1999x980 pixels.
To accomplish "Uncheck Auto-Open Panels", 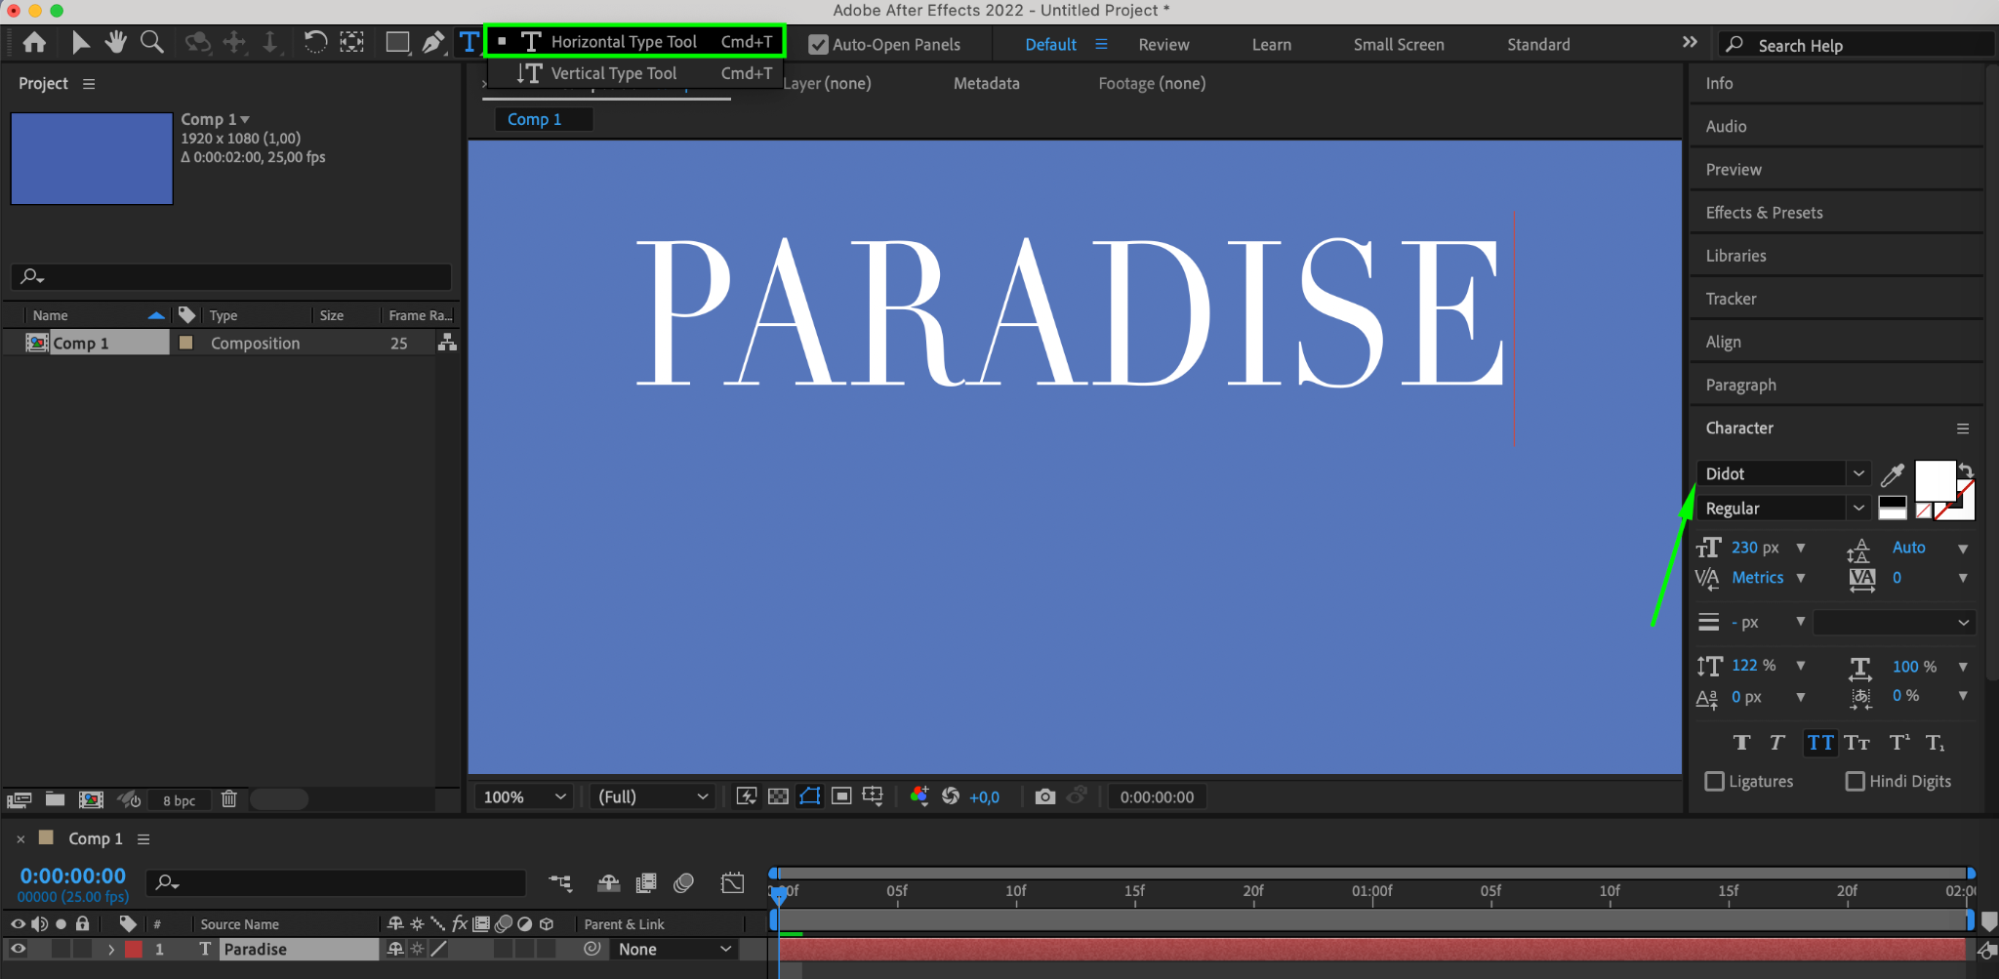I will point(818,45).
